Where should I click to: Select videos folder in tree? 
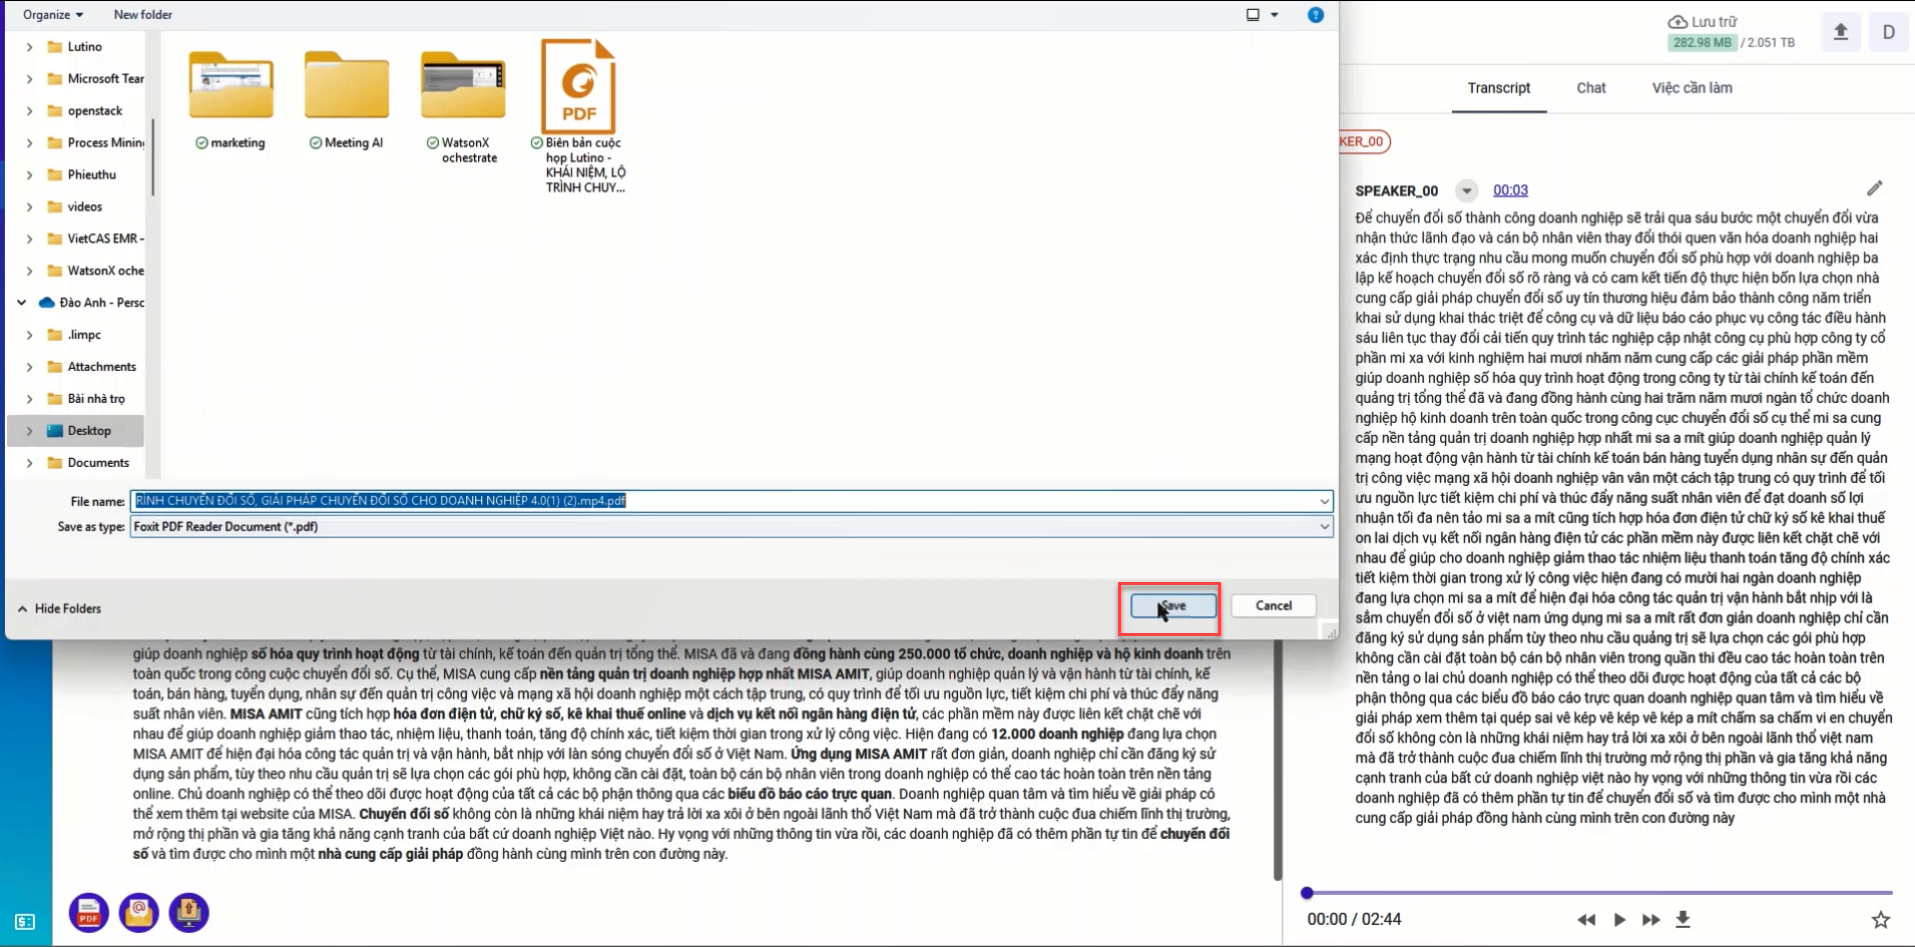[x=85, y=207]
